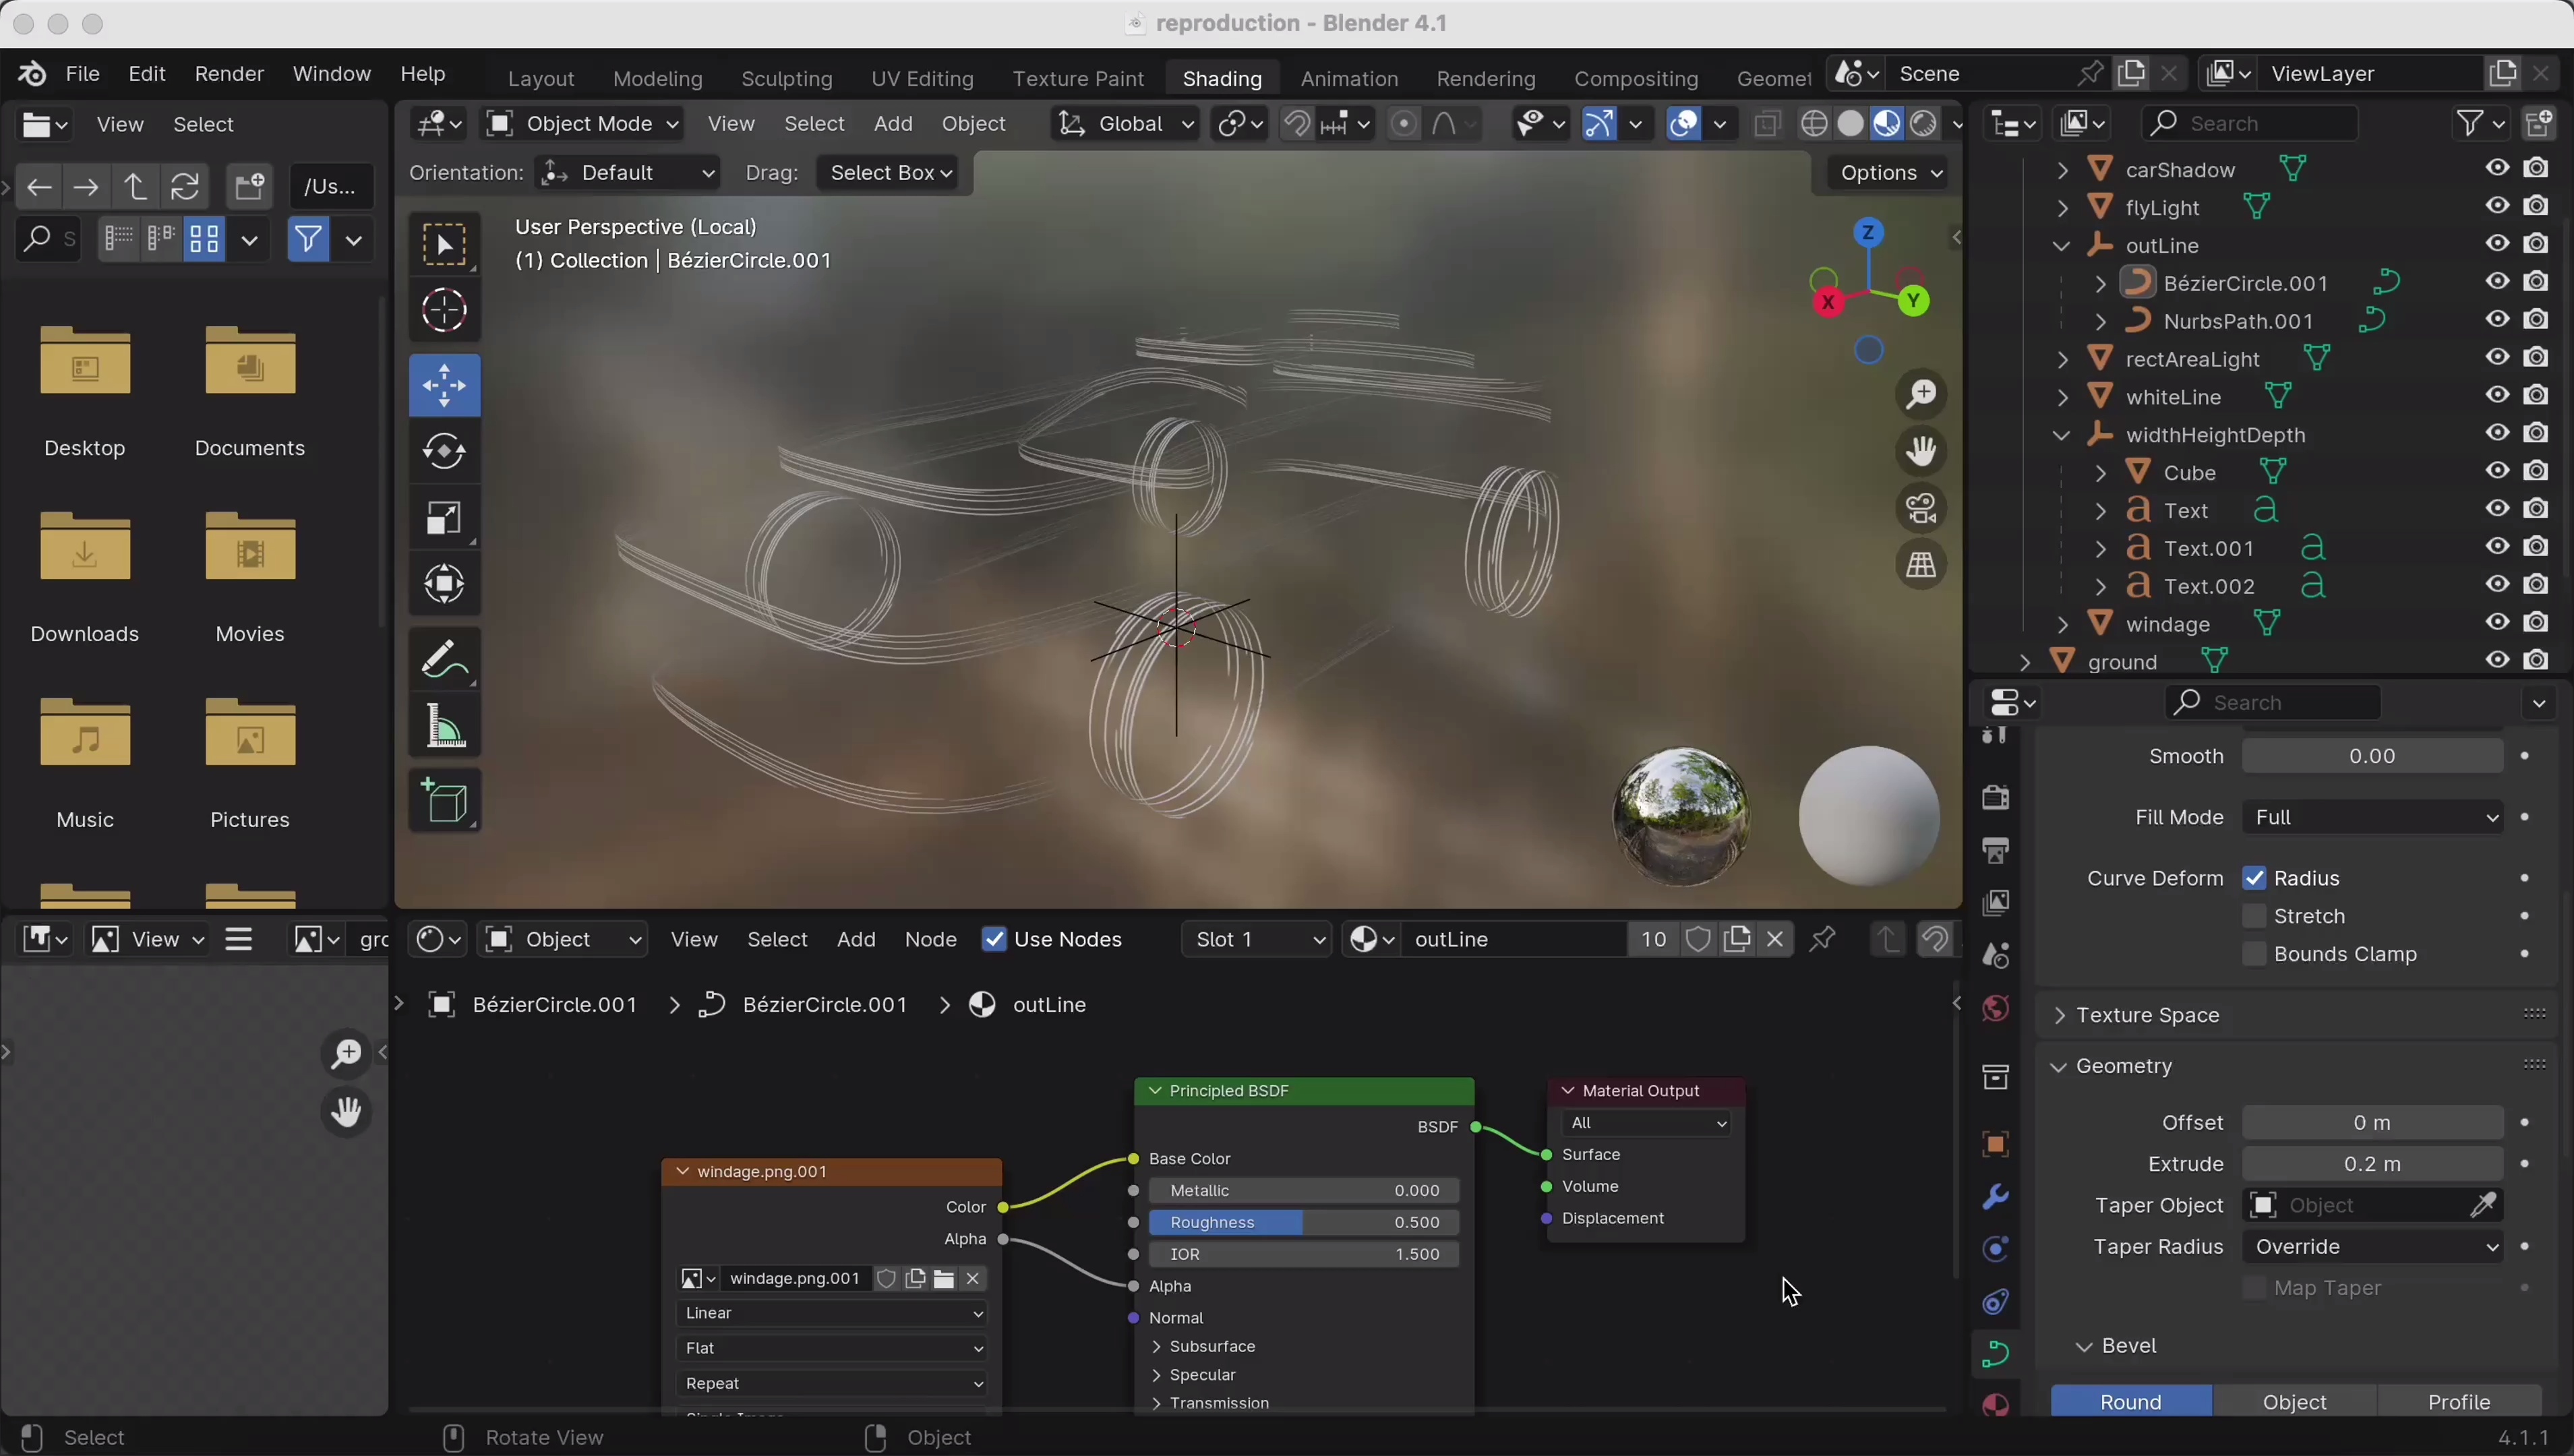Open the Render menu

pos(229,74)
